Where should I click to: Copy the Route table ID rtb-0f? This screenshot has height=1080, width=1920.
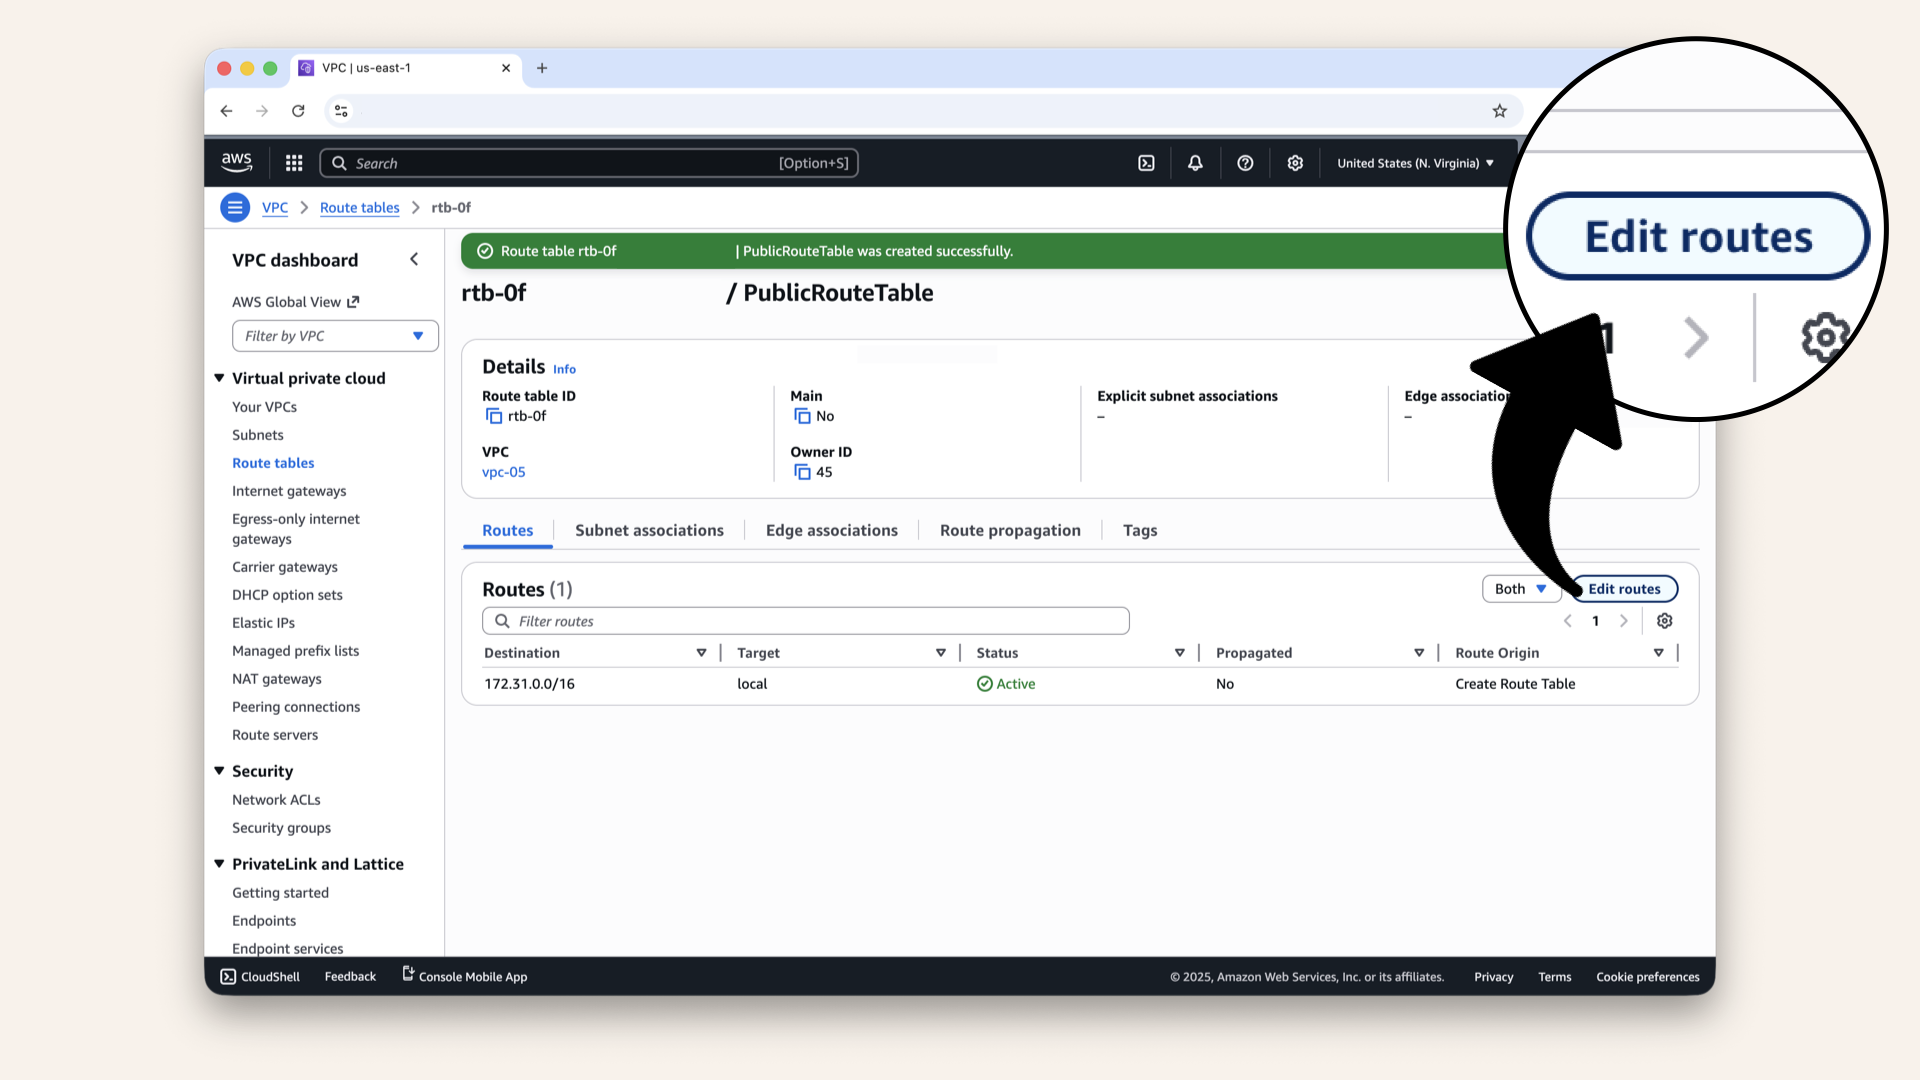point(494,416)
